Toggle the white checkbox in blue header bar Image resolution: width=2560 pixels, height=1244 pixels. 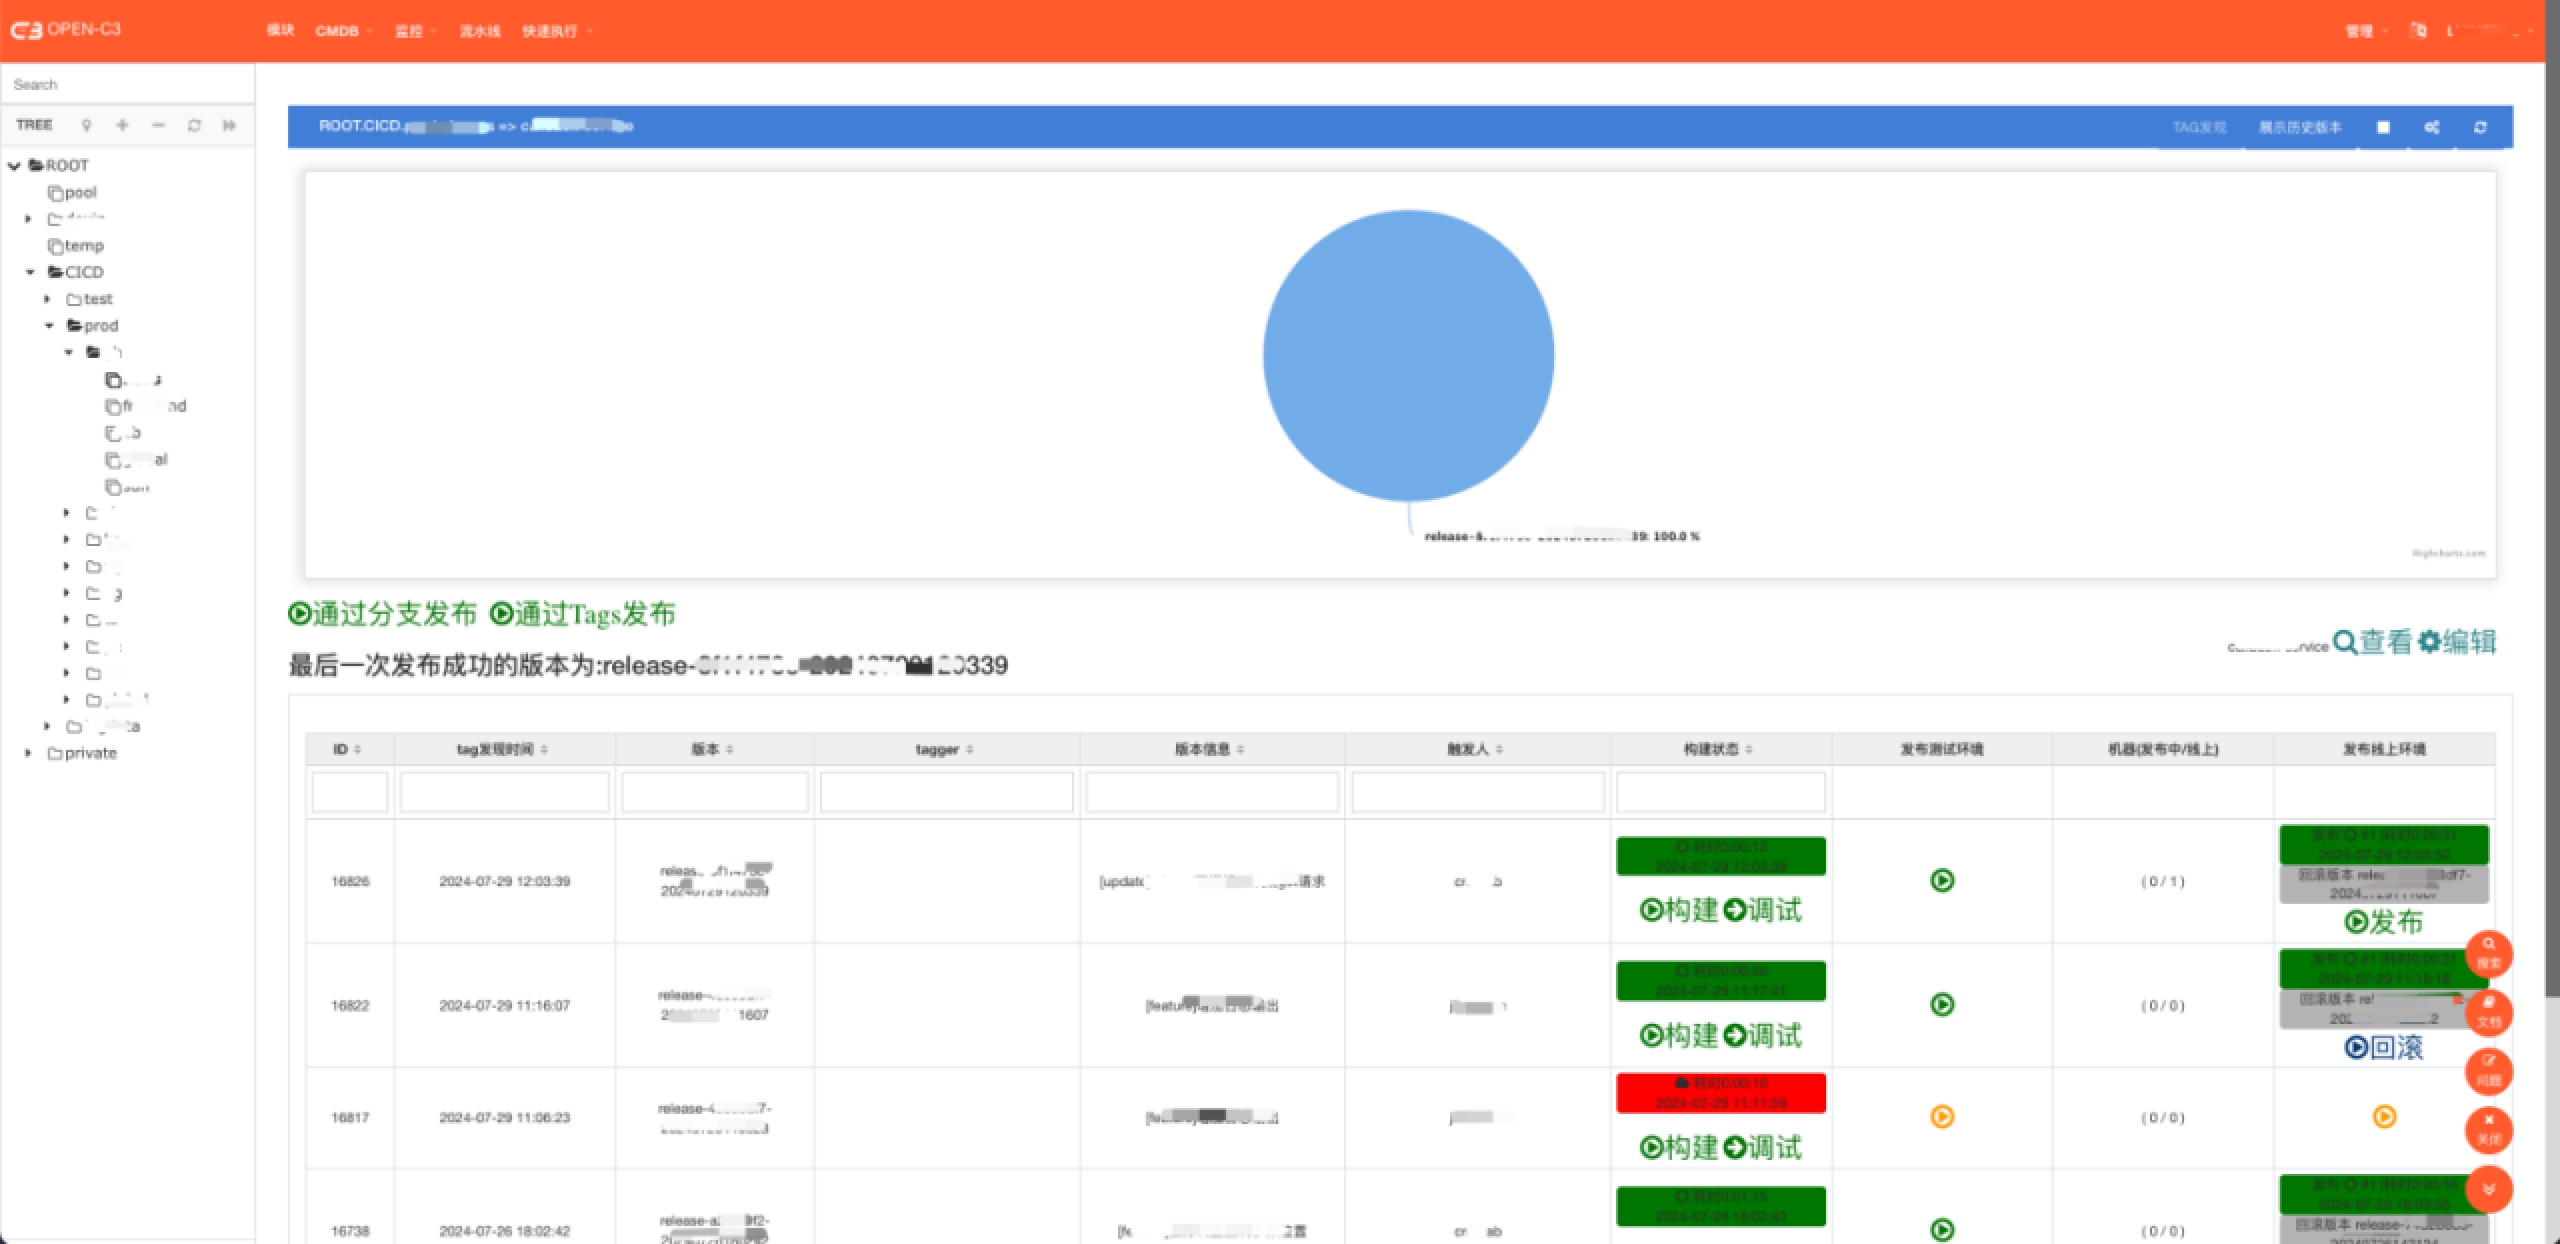(2383, 127)
